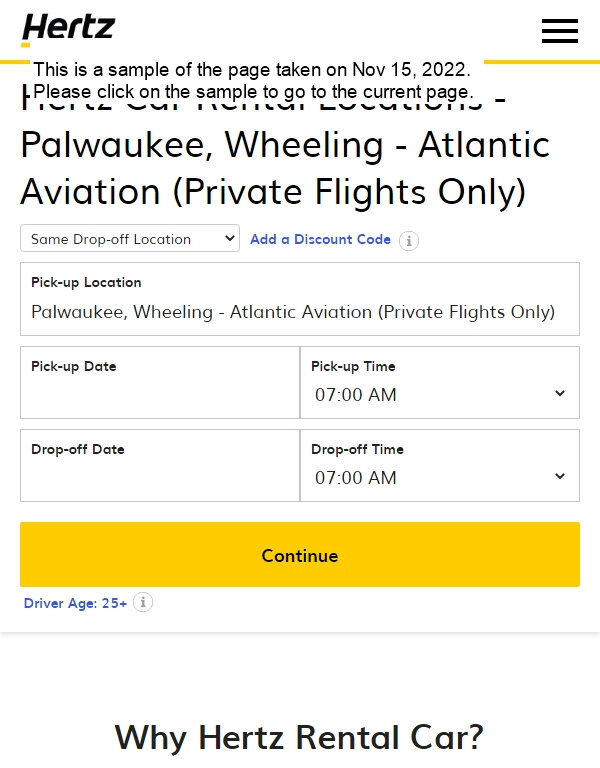The height and width of the screenshot is (768, 600).
Task: Focus the Pick-up Location field
Action: (300, 299)
